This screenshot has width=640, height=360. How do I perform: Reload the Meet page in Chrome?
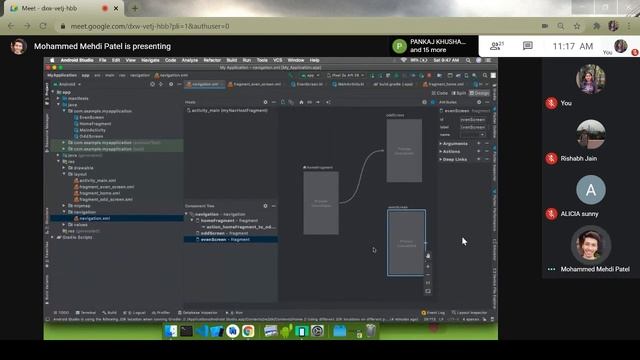click(x=43, y=26)
